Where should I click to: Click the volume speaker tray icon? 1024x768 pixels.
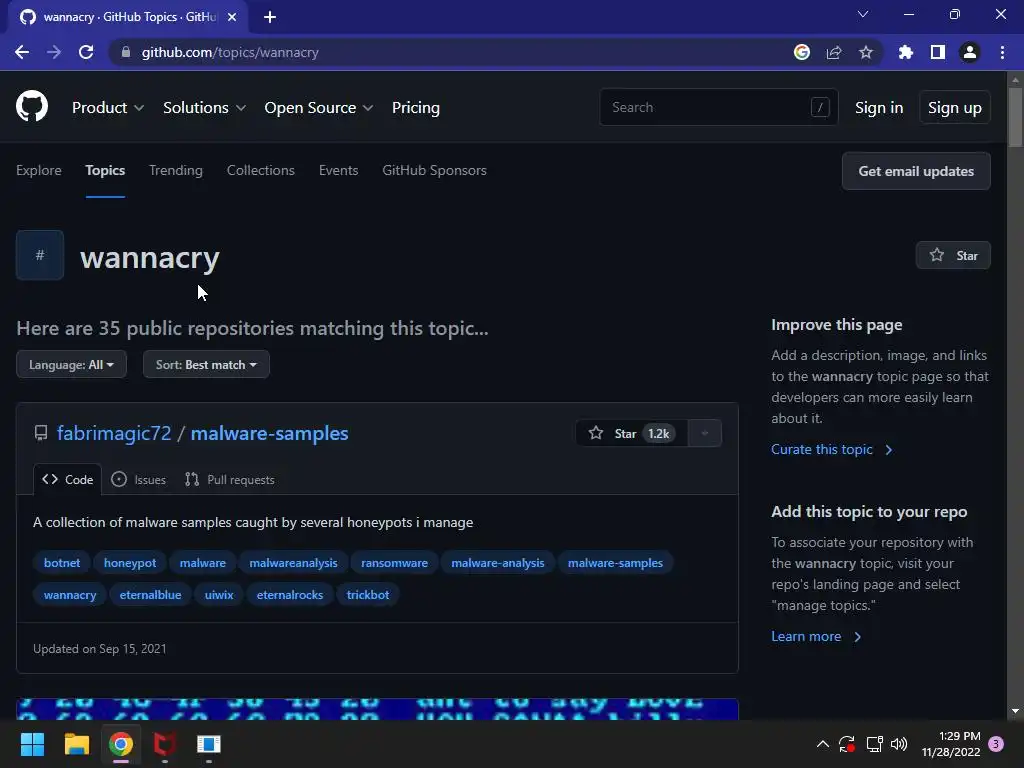899,744
